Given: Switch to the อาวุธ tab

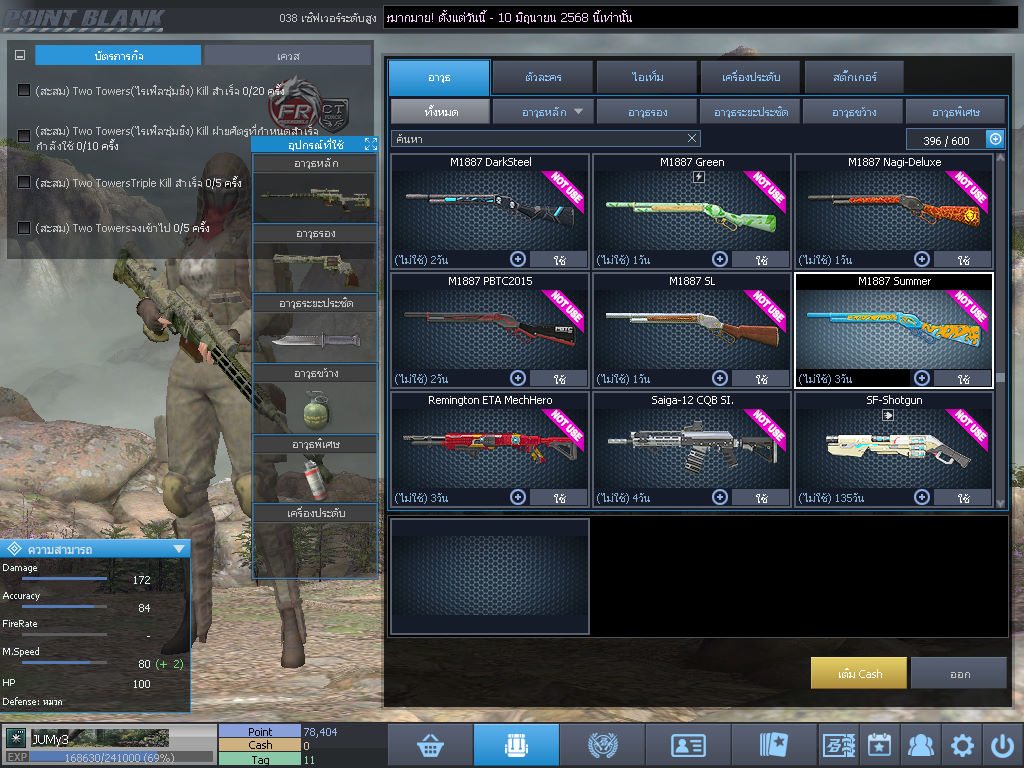Looking at the screenshot, I should coord(439,77).
